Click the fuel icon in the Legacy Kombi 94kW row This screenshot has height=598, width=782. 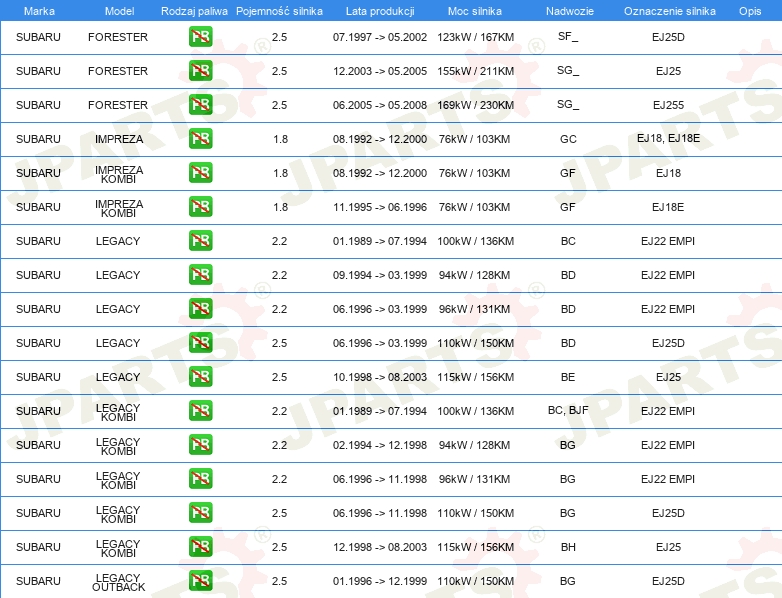[200, 445]
